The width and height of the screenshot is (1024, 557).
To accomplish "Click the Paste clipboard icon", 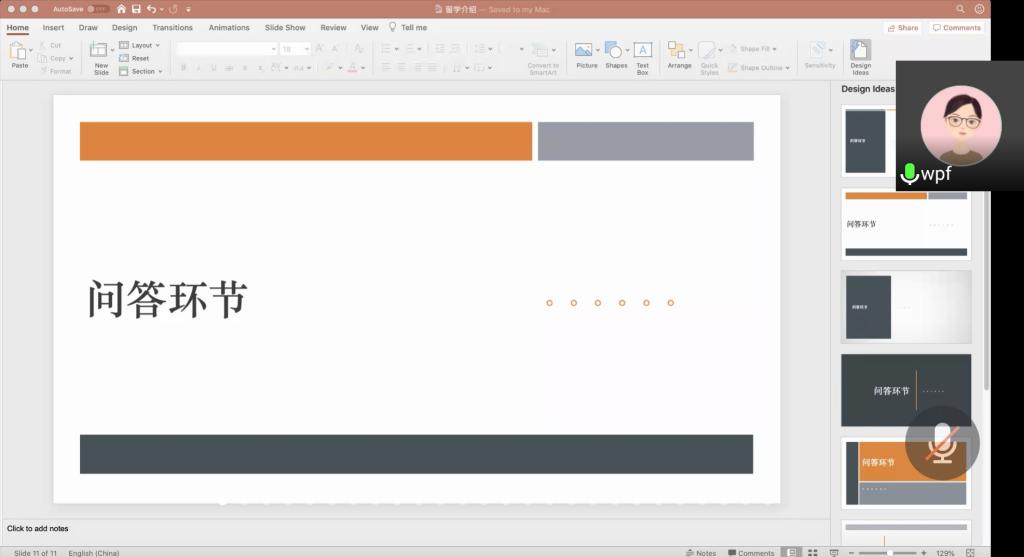I will coord(19,52).
